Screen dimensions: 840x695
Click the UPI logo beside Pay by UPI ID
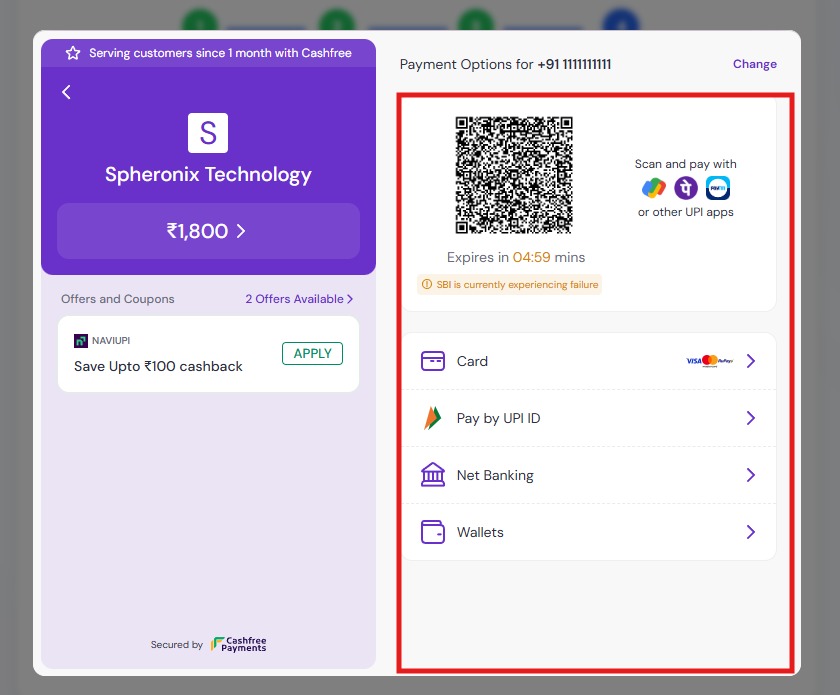tap(432, 418)
